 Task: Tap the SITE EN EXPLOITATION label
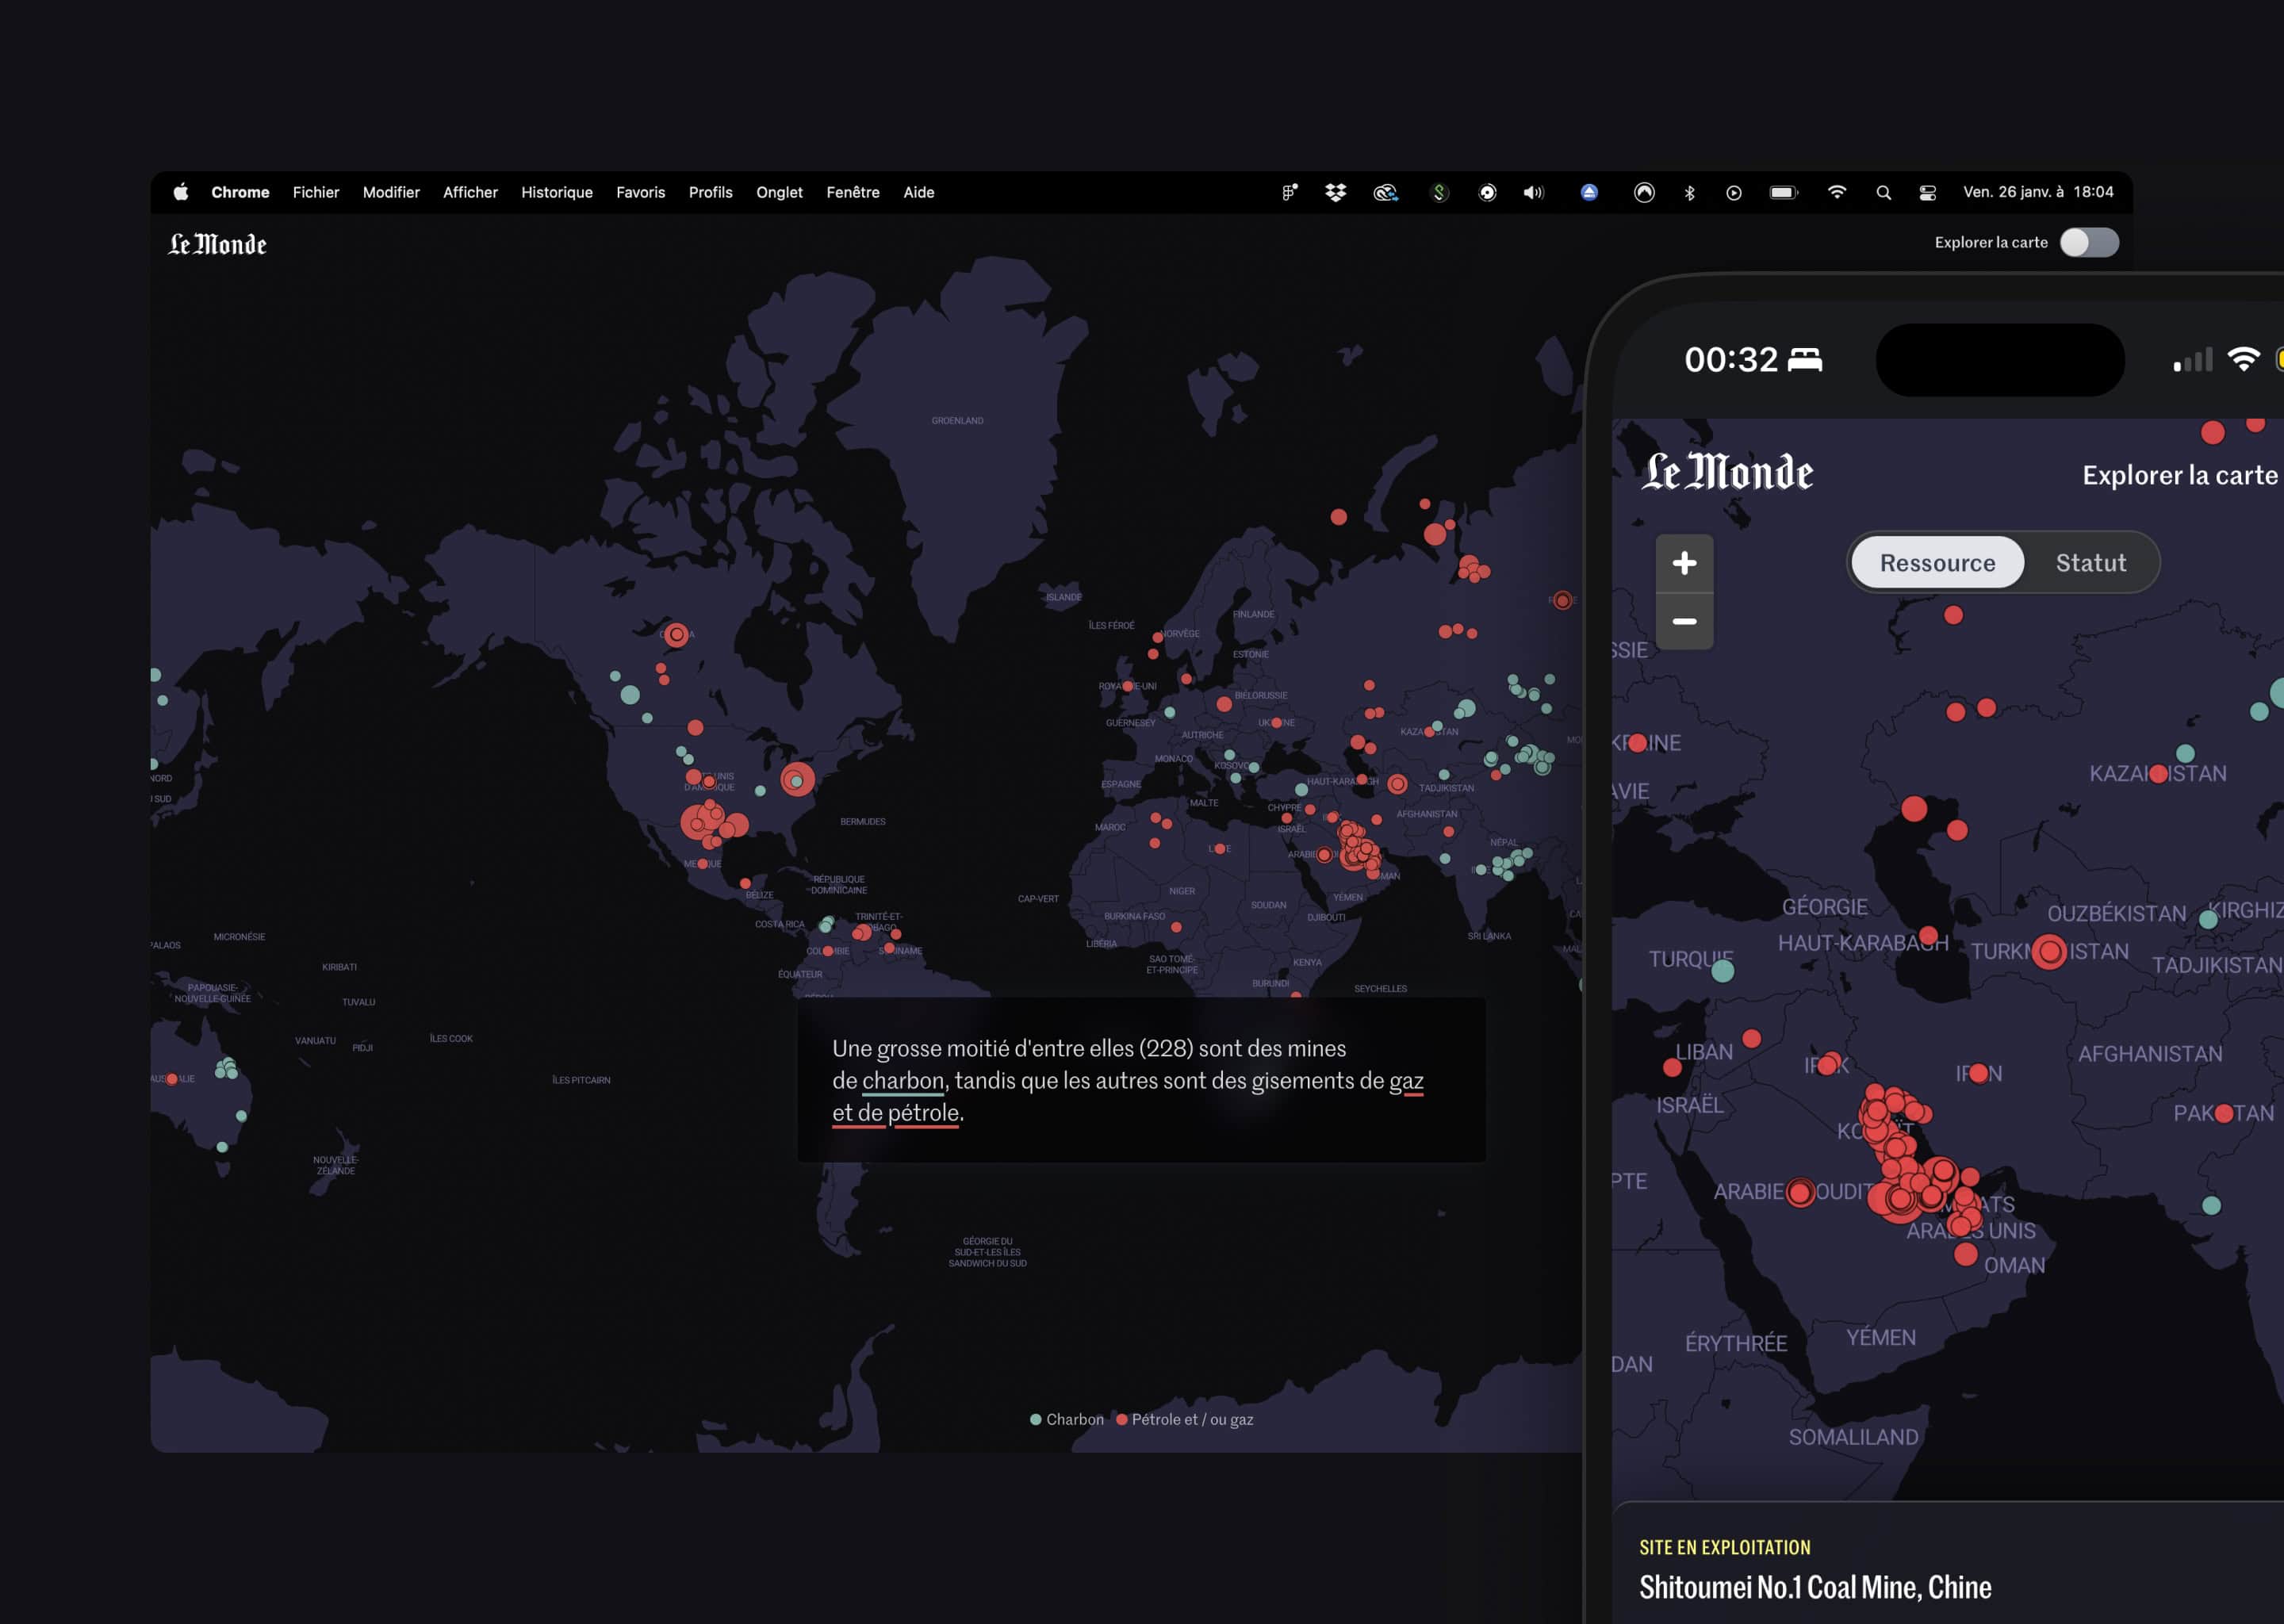1725,1547
